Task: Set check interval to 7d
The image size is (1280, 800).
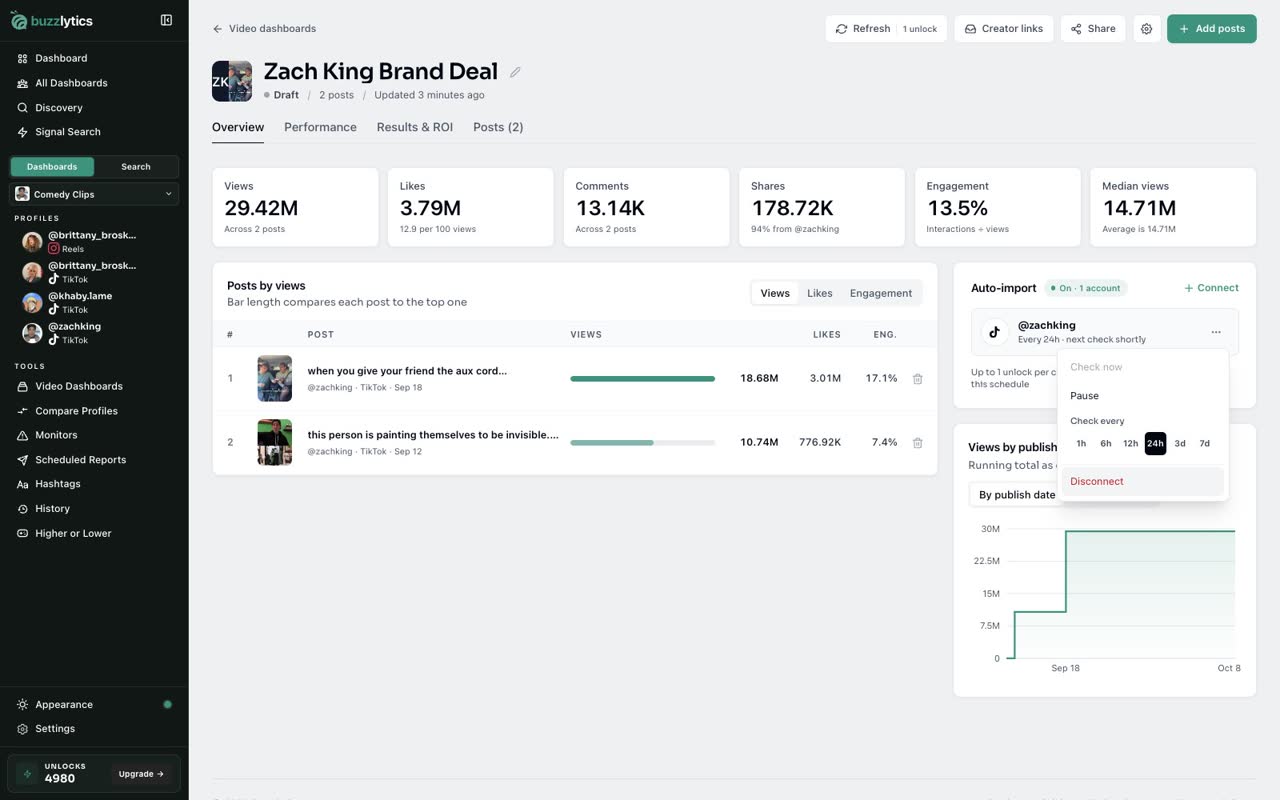Action: pos(1204,443)
